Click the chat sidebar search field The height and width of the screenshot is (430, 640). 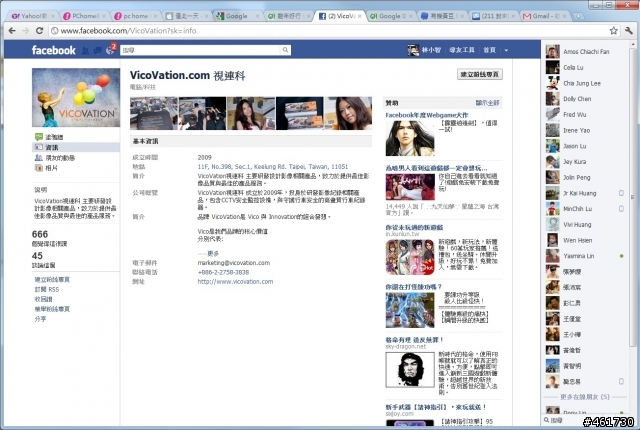pyautogui.click(x=585, y=420)
